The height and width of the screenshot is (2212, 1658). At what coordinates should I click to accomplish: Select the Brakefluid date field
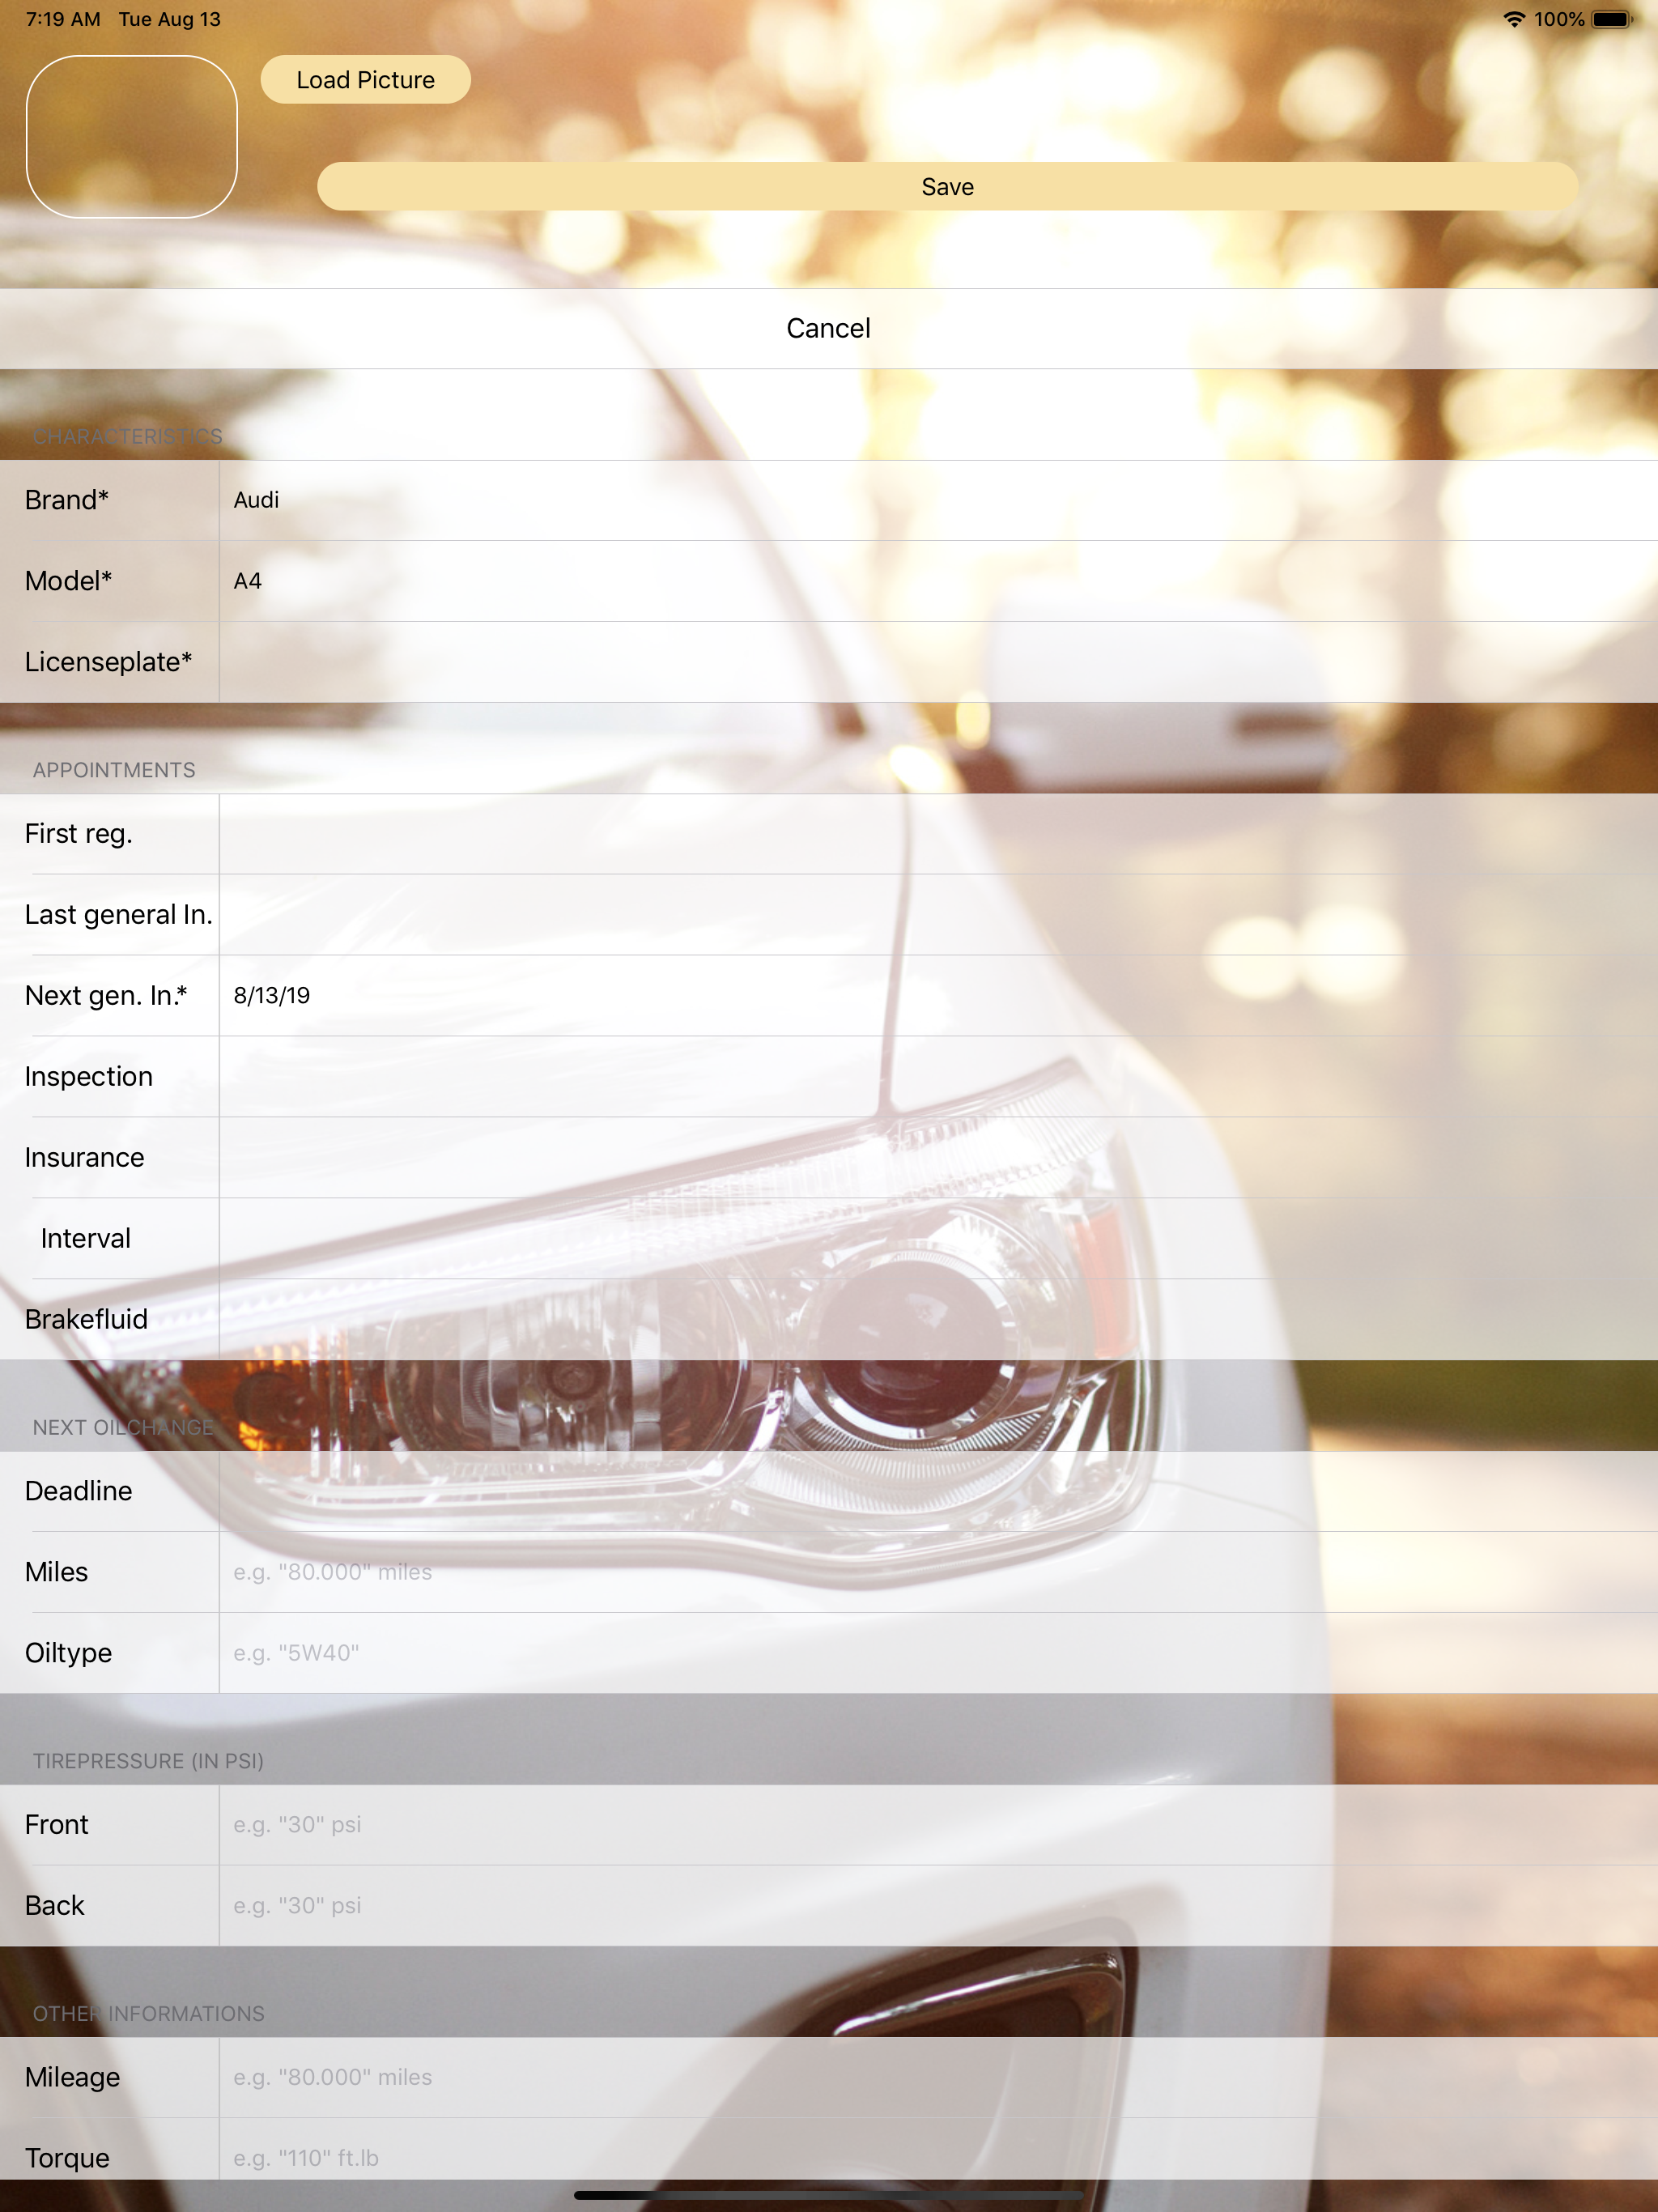[x=938, y=1320]
